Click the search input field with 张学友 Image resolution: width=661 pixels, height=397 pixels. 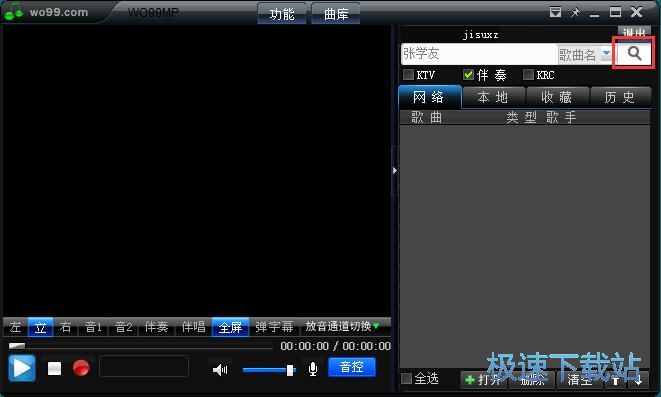pyautogui.click(x=479, y=54)
